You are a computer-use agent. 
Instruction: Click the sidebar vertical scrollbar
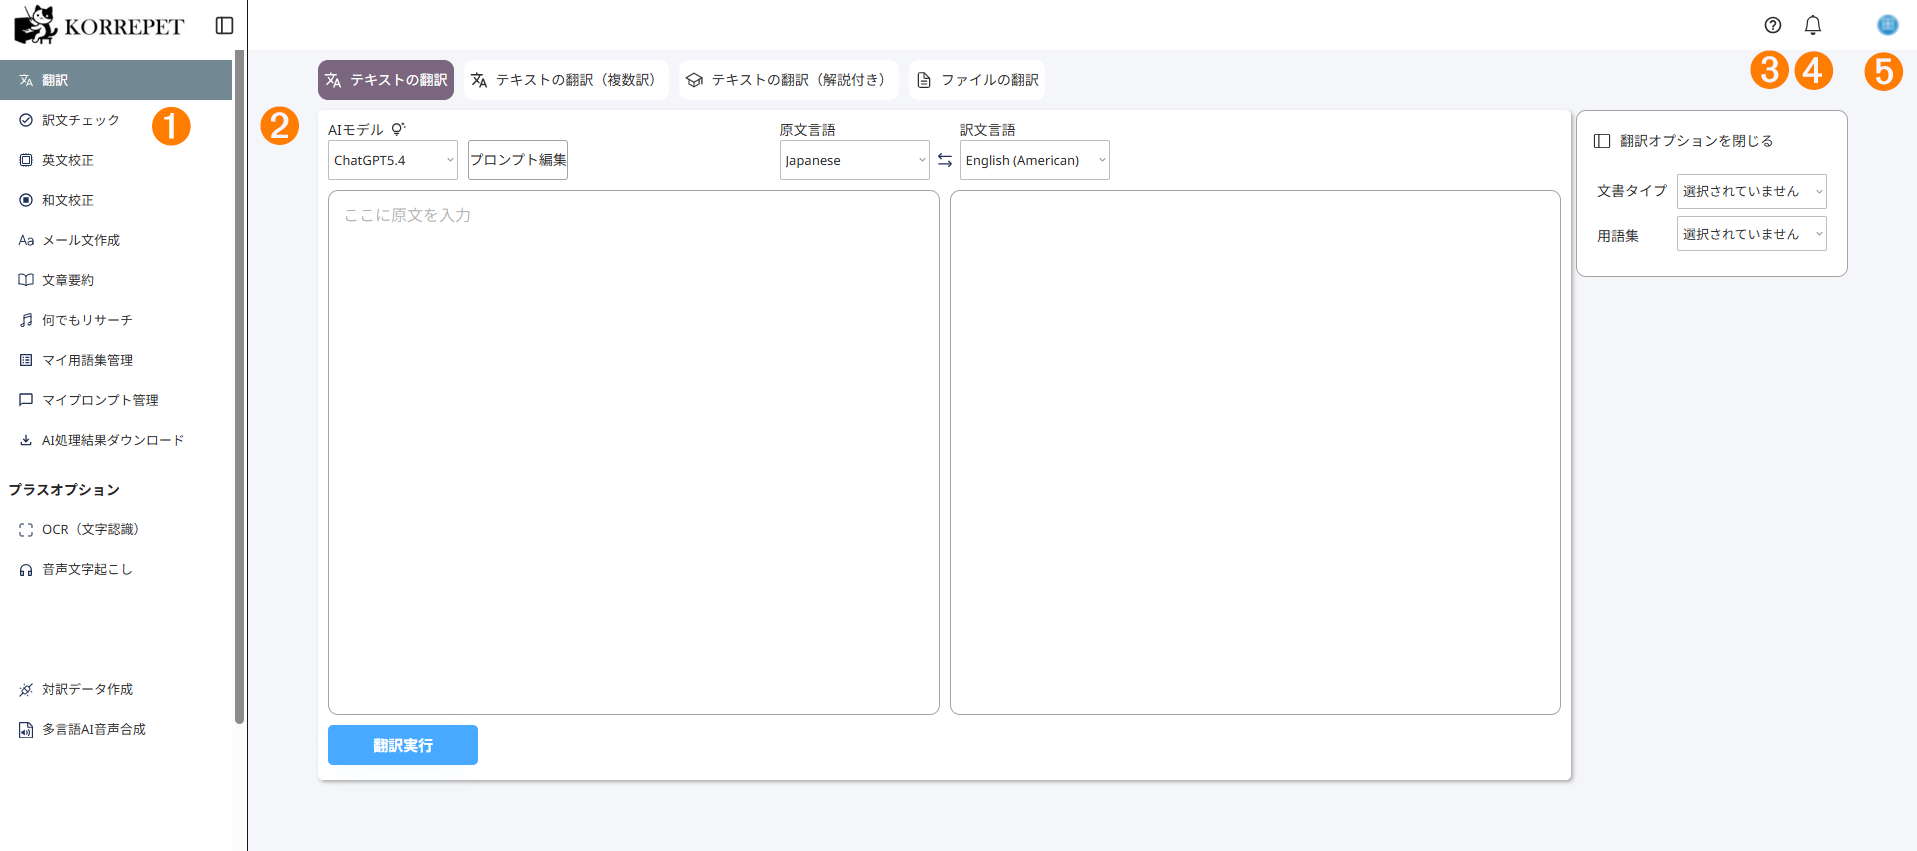[x=239, y=386]
